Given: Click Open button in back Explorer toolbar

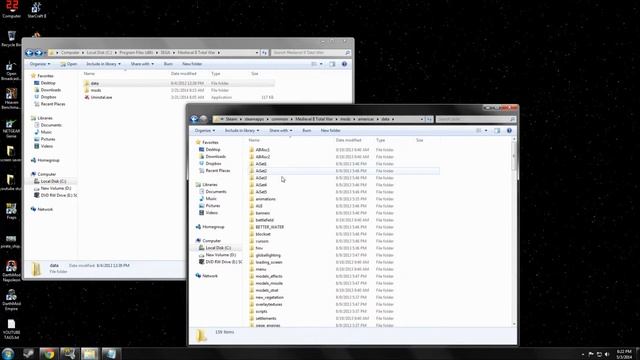Looking at the screenshot, I should coord(69,64).
